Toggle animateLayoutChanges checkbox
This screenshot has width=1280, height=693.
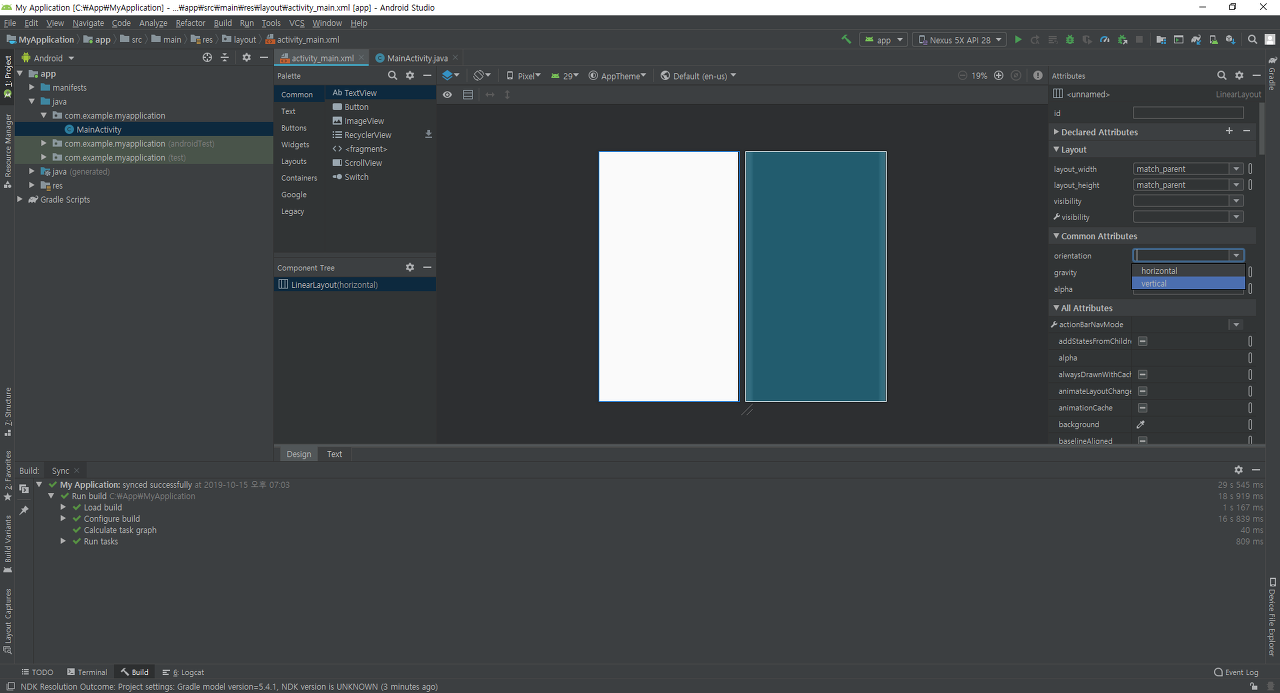pos(1143,392)
